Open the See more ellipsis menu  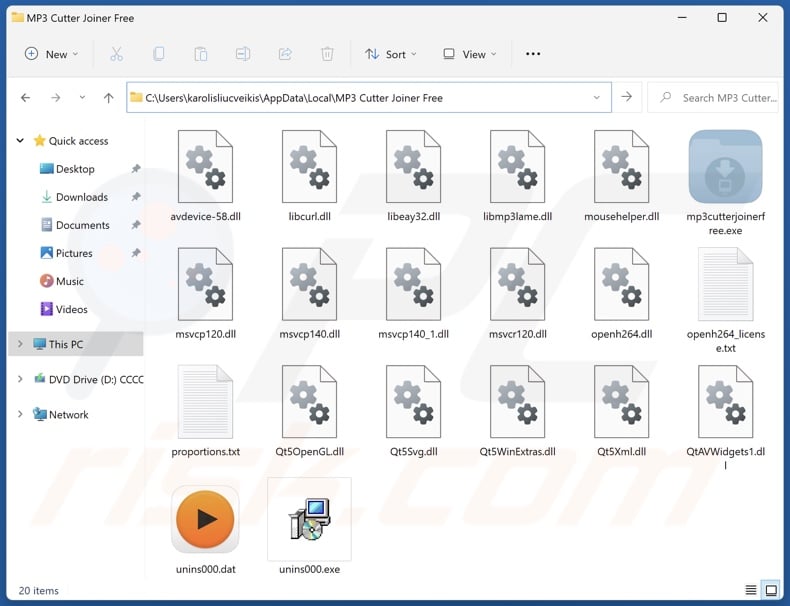[x=533, y=54]
